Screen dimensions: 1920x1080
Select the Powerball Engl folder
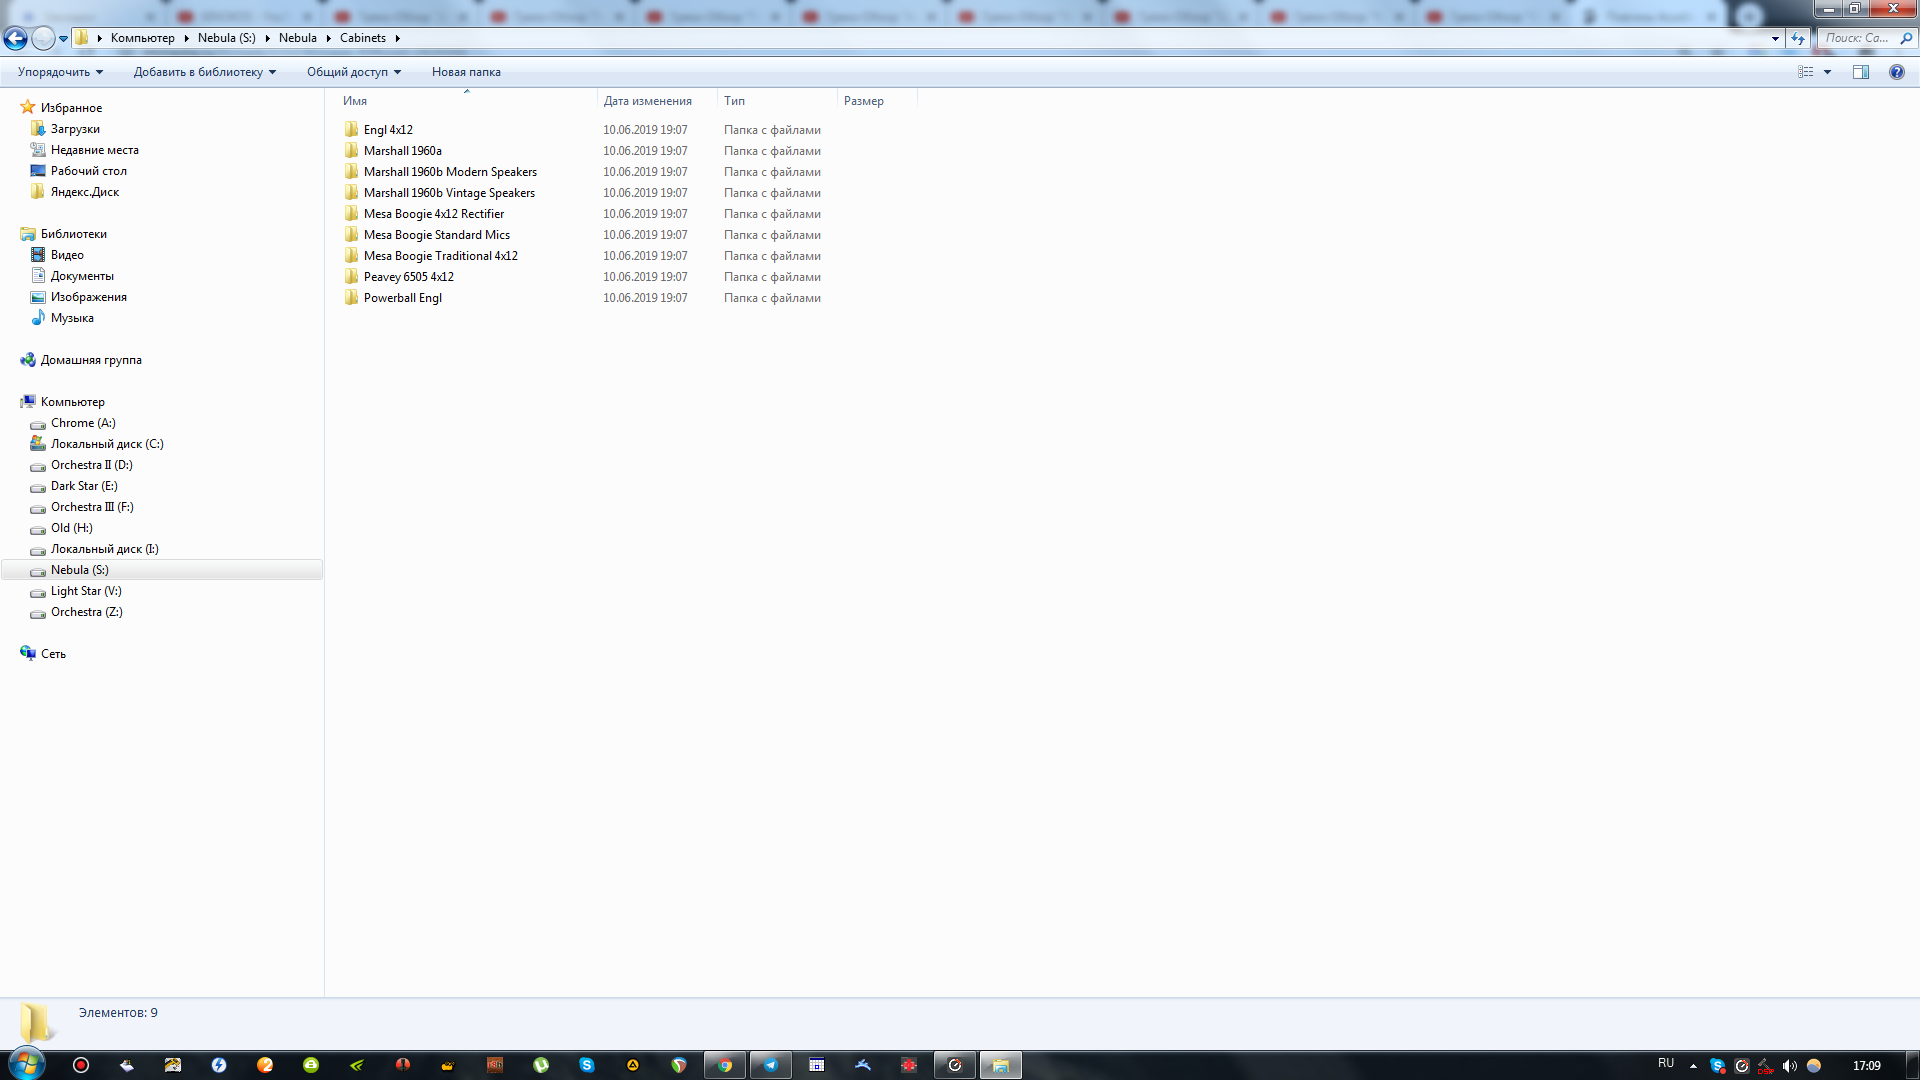tap(402, 298)
